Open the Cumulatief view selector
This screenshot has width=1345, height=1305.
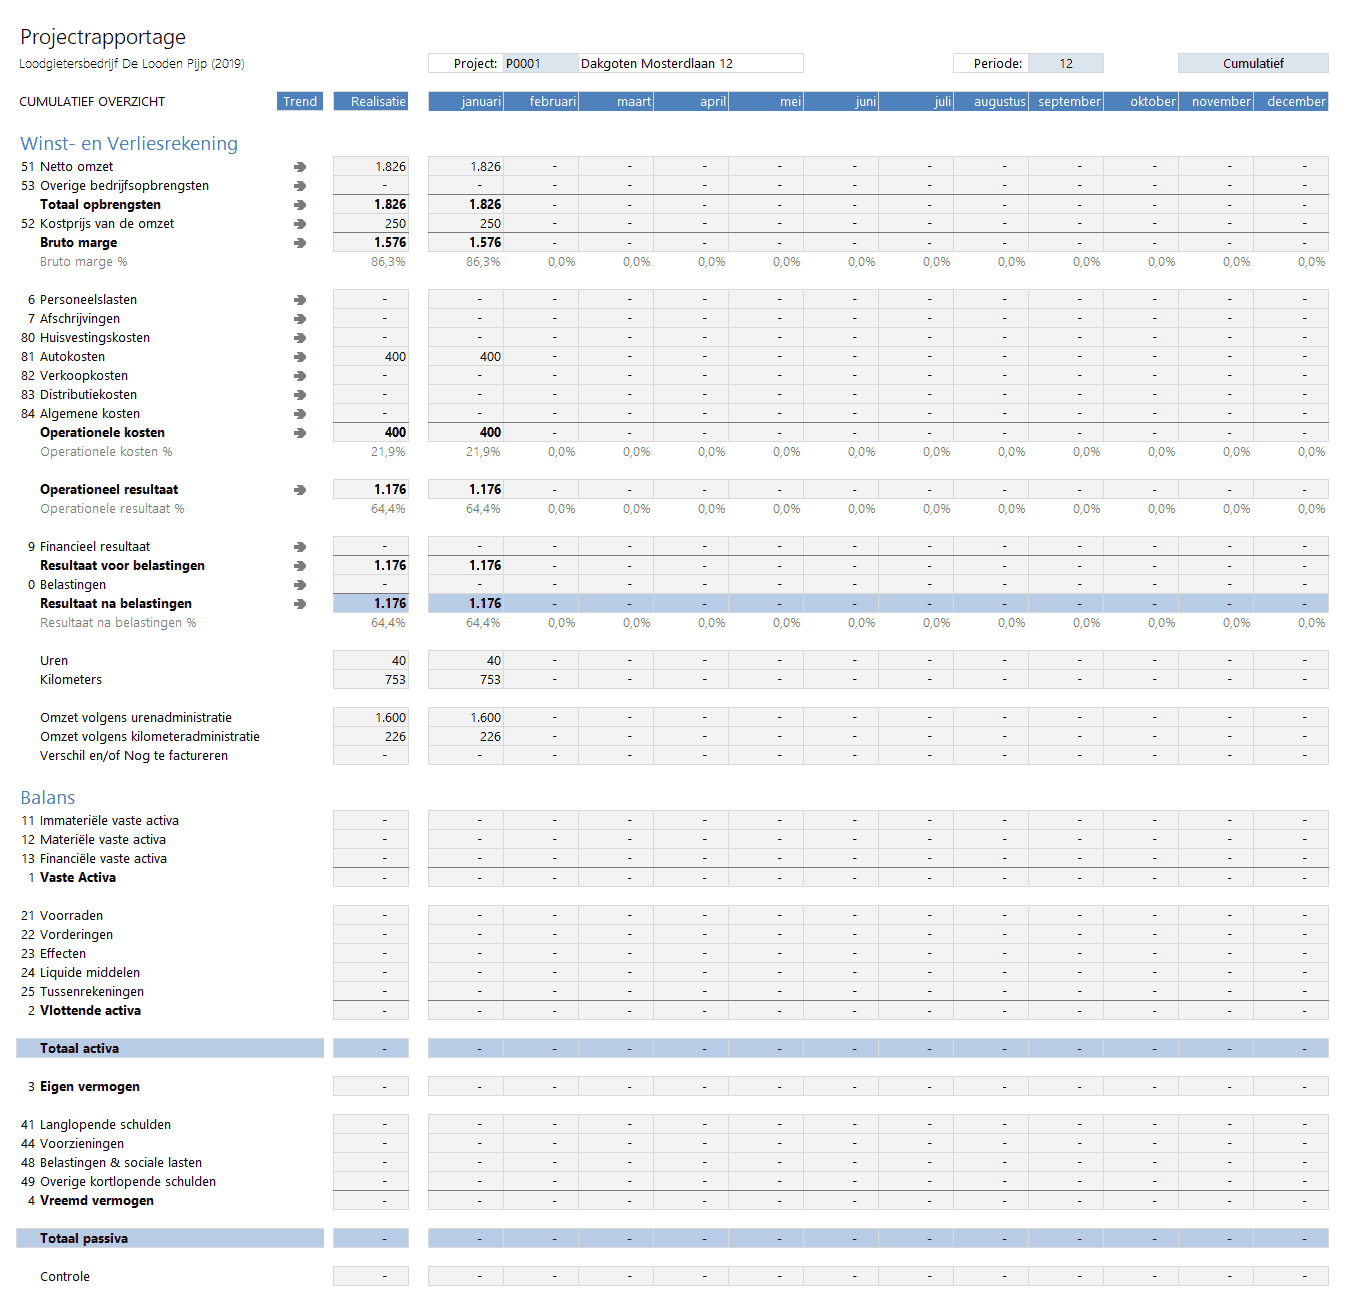pos(1253,64)
